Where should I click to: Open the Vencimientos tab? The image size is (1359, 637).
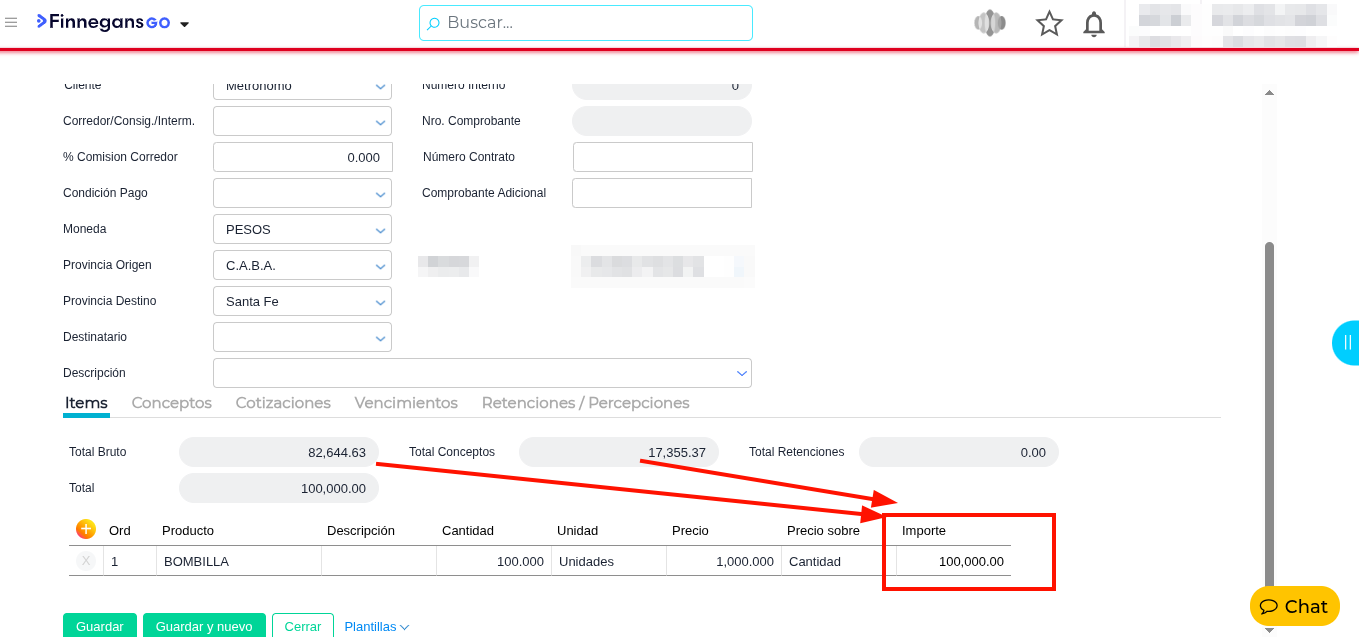click(x=406, y=403)
